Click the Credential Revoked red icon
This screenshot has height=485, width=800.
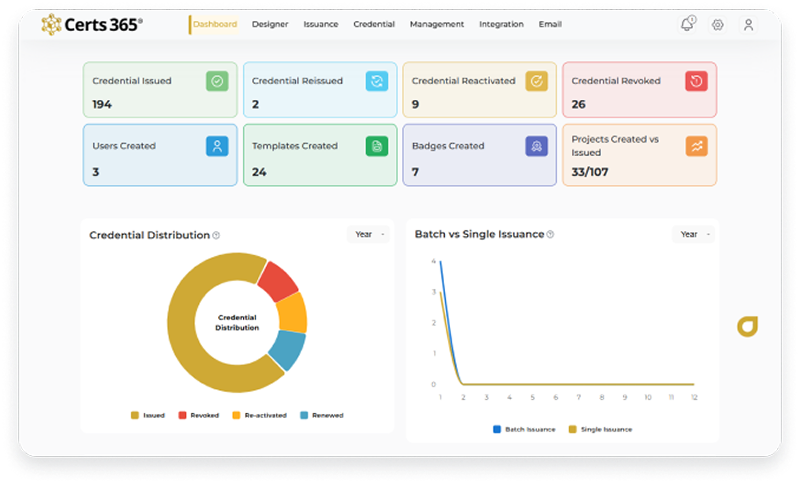pos(696,81)
